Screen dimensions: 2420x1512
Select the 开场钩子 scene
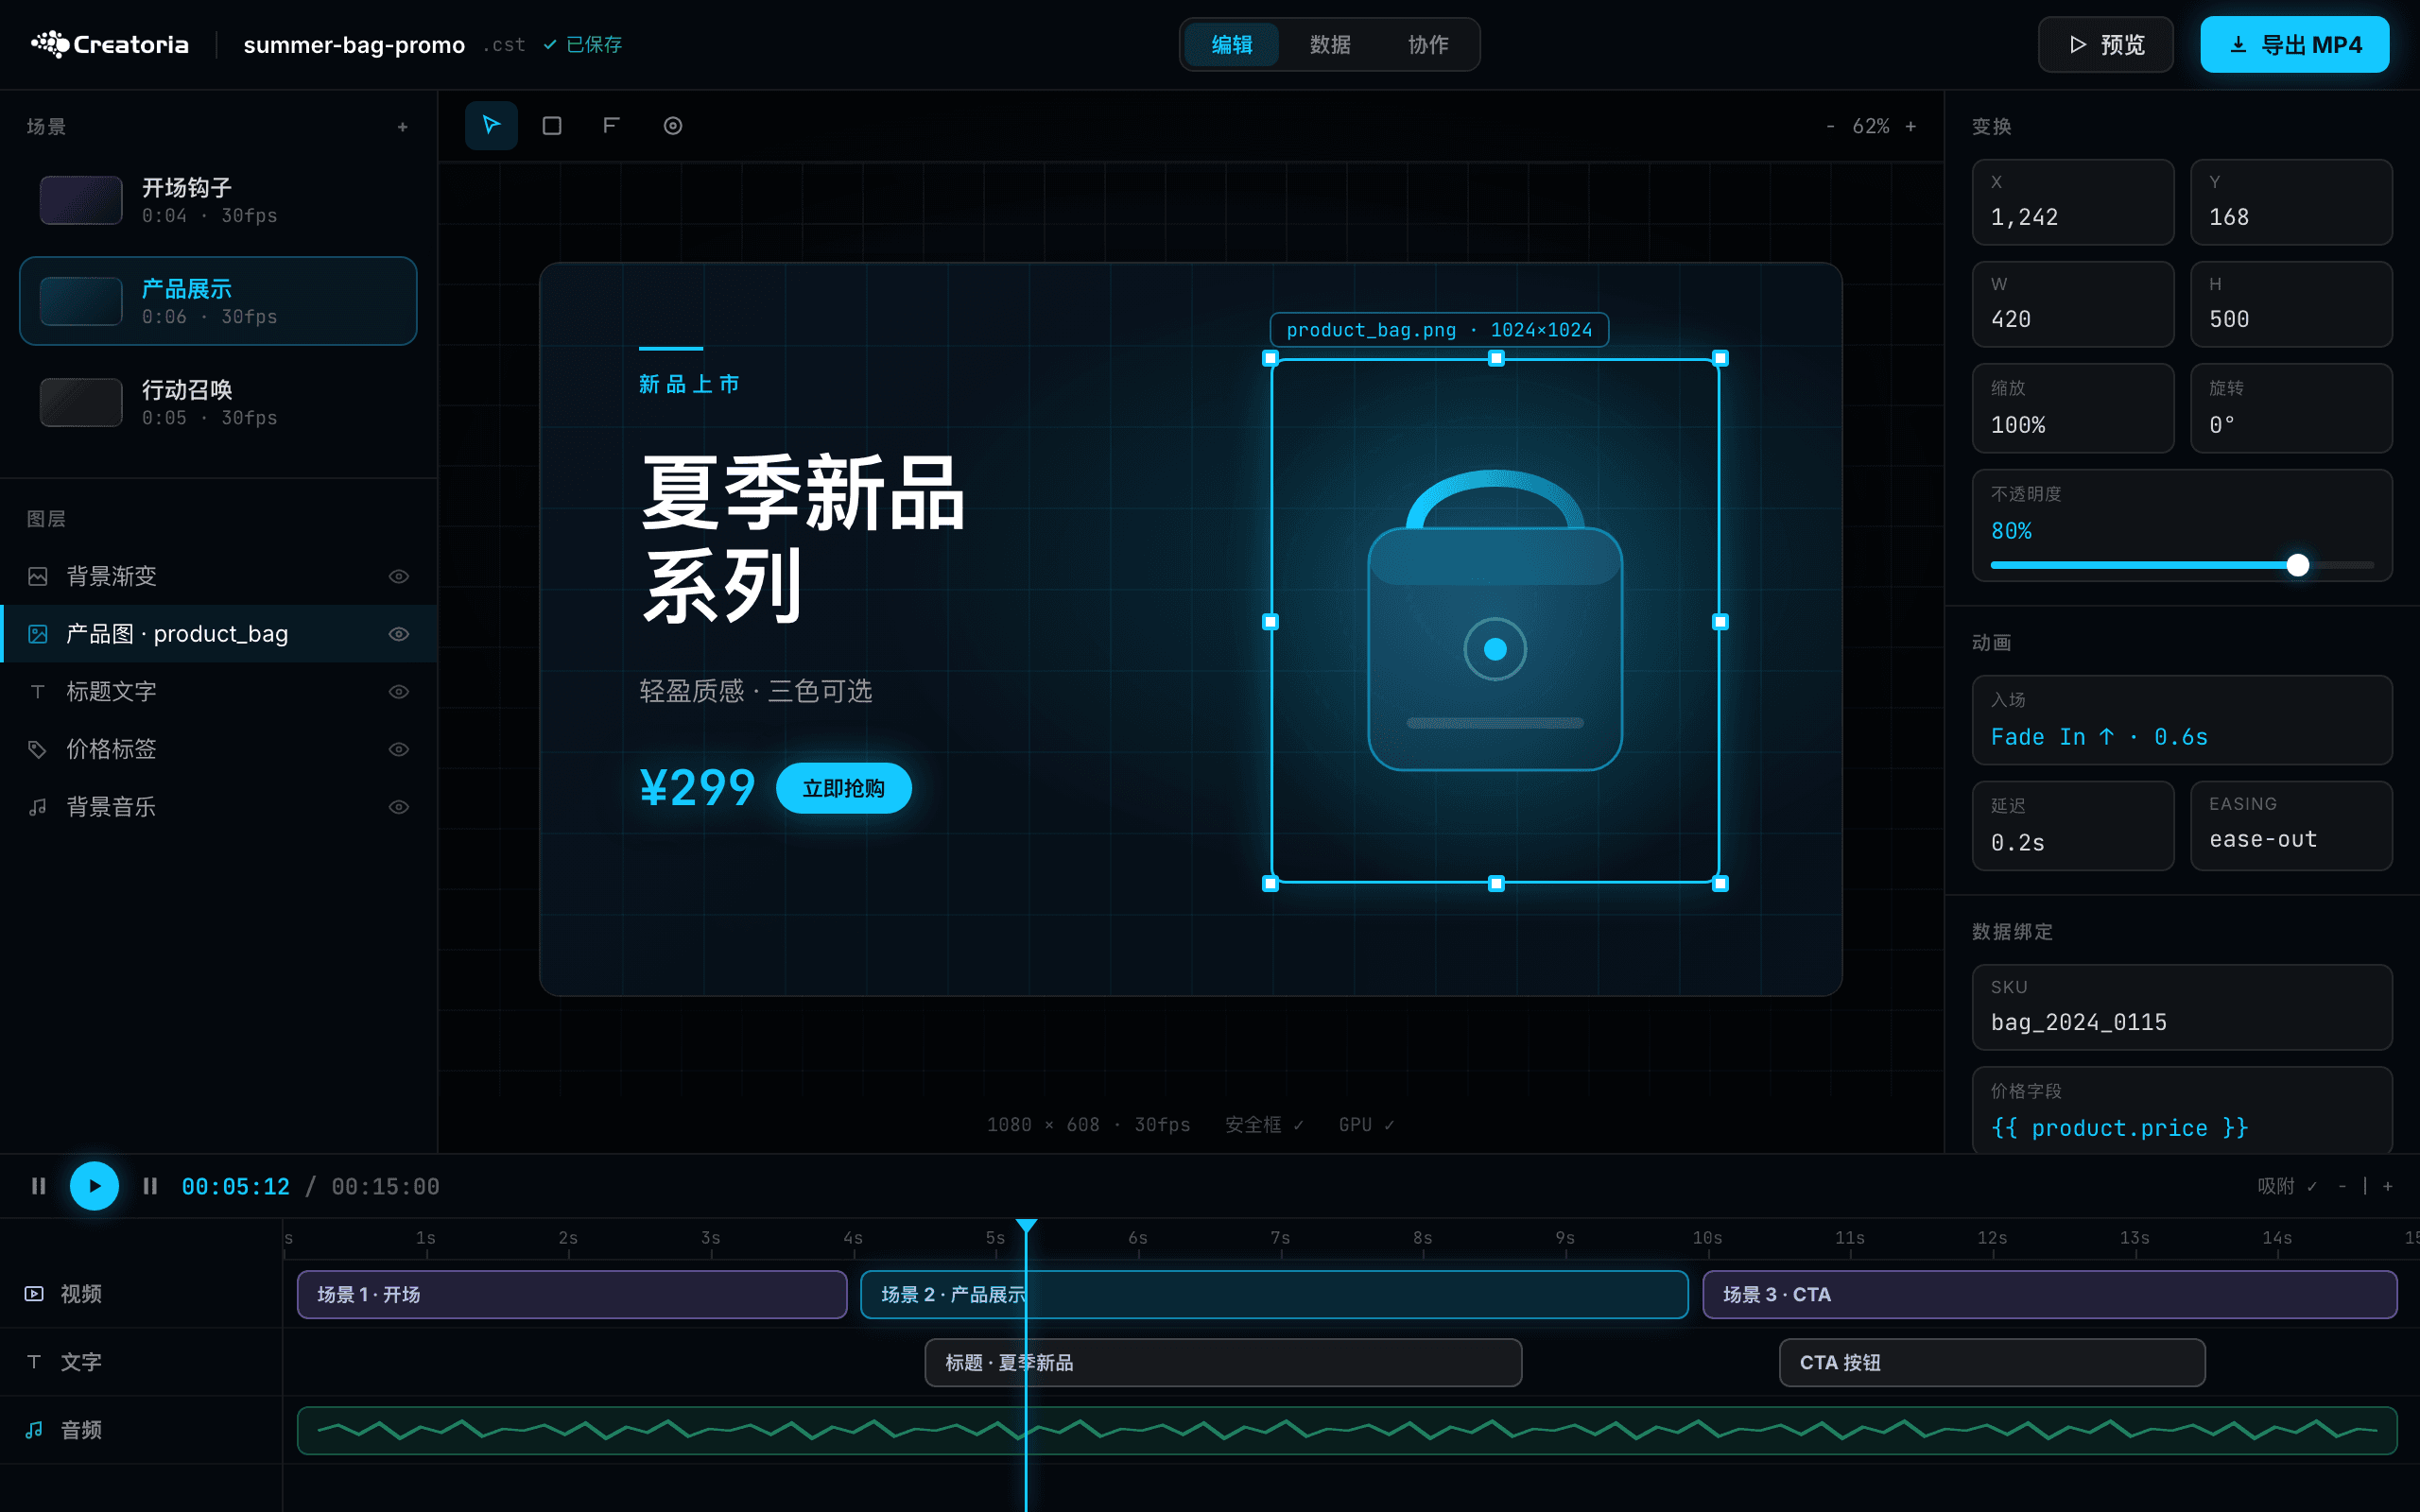pyautogui.click(x=218, y=200)
